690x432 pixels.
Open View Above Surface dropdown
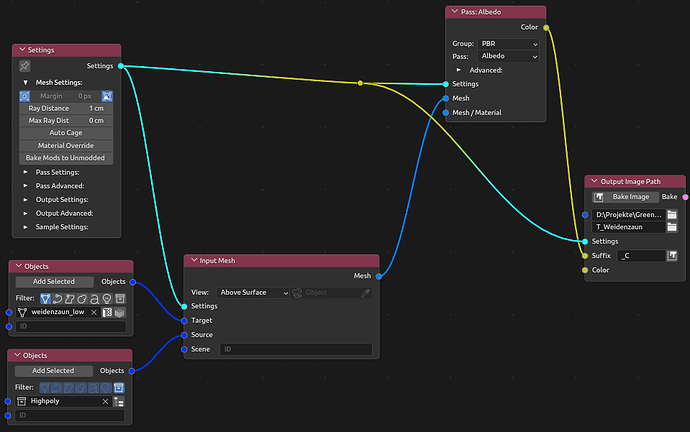pos(253,293)
